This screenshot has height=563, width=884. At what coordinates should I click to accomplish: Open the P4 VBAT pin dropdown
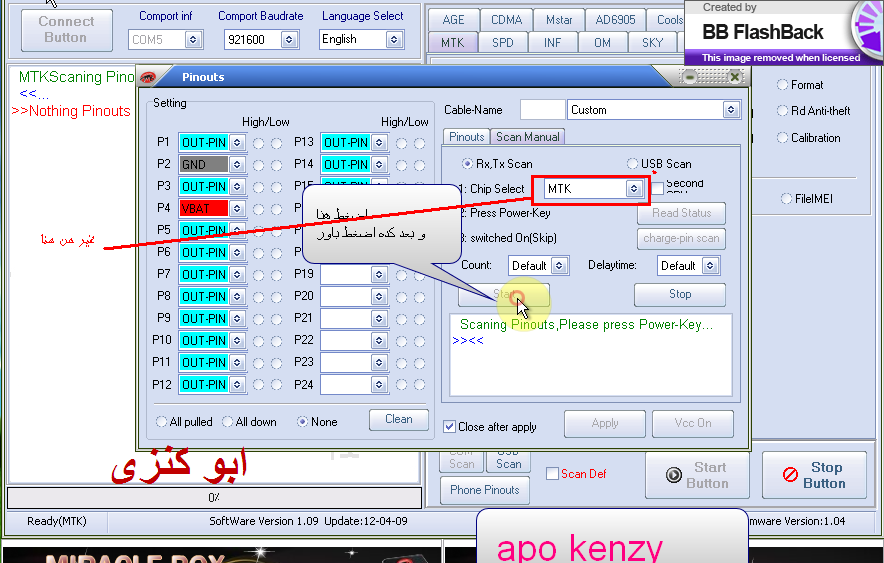(x=237, y=209)
